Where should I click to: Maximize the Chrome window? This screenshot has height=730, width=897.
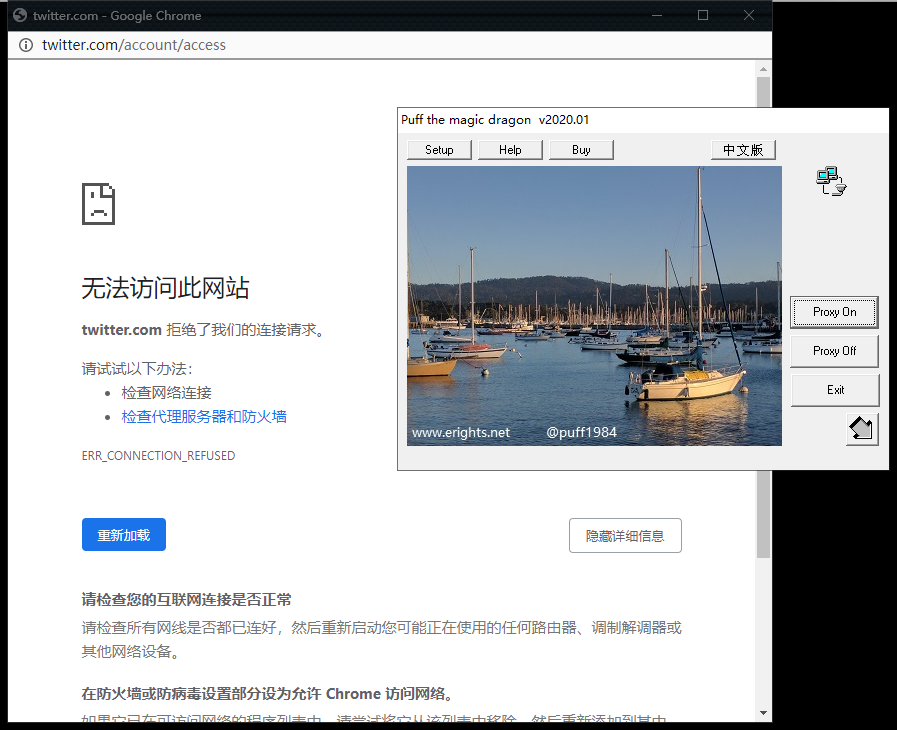(x=703, y=15)
